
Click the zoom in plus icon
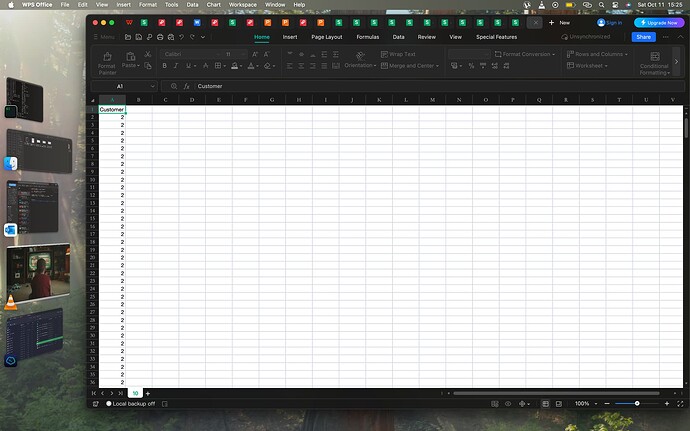click(668, 403)
